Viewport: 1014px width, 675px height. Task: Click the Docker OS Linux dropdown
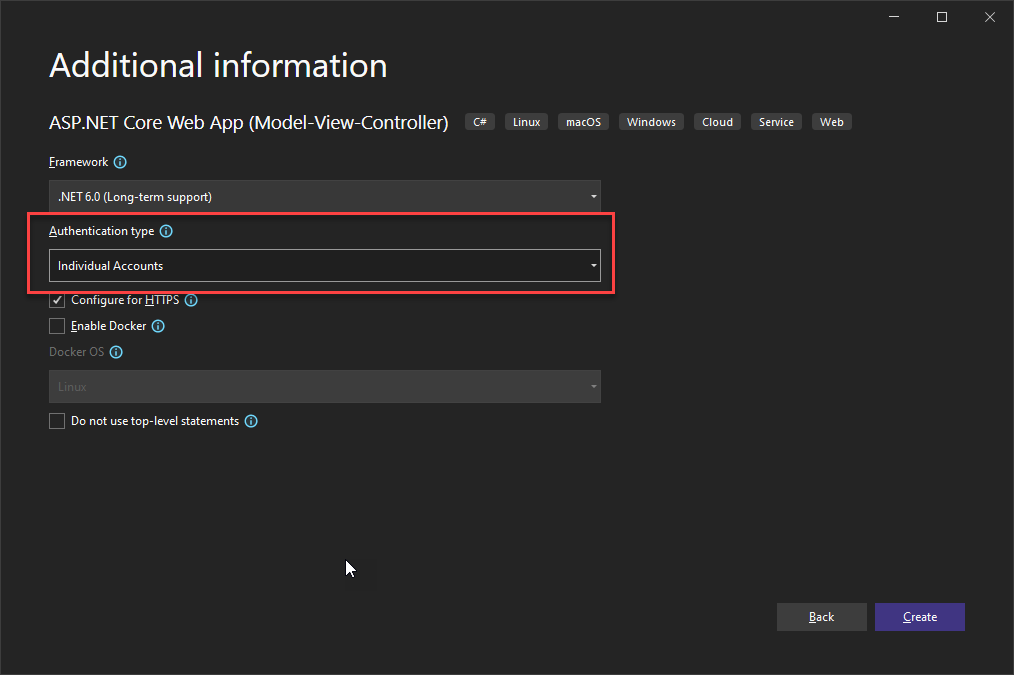click(x=325, y=387)
